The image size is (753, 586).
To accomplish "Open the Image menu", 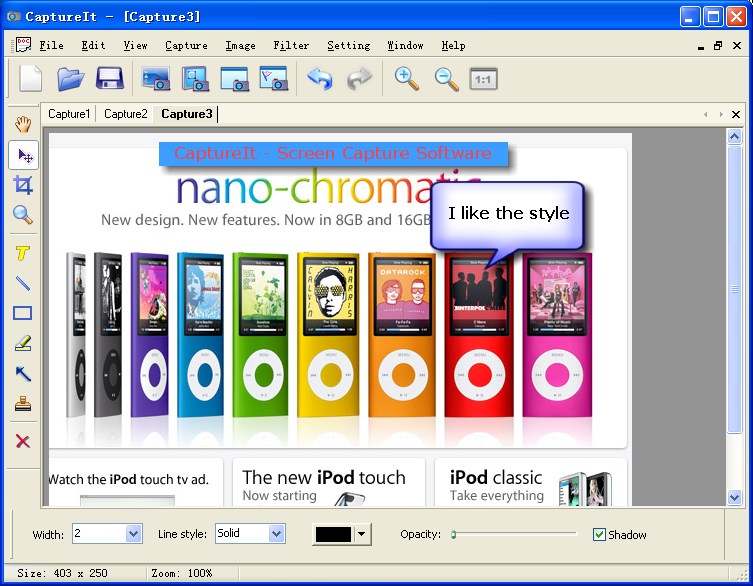I will coord(240,45).
